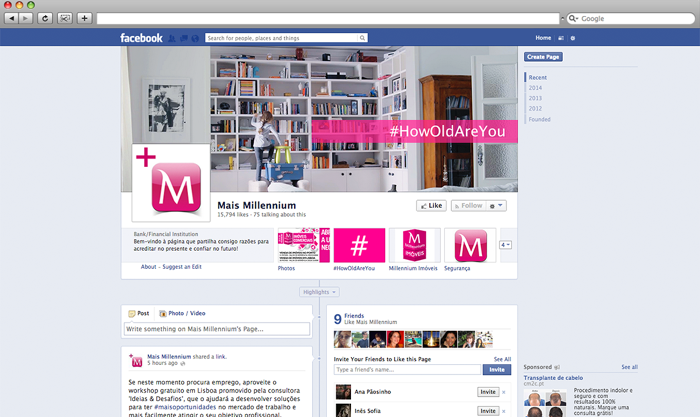The image size is (700, 417).
Task: Invite Inês Sofia to like page
Action: point(488,411)
